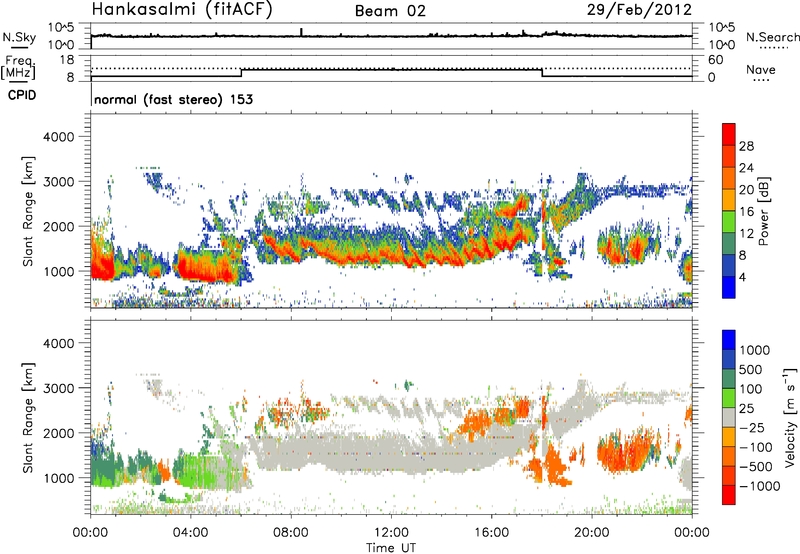The width and height of the screenshot is (800, 554).
Task: Click the Nave legend label
Action: [761, 69]
